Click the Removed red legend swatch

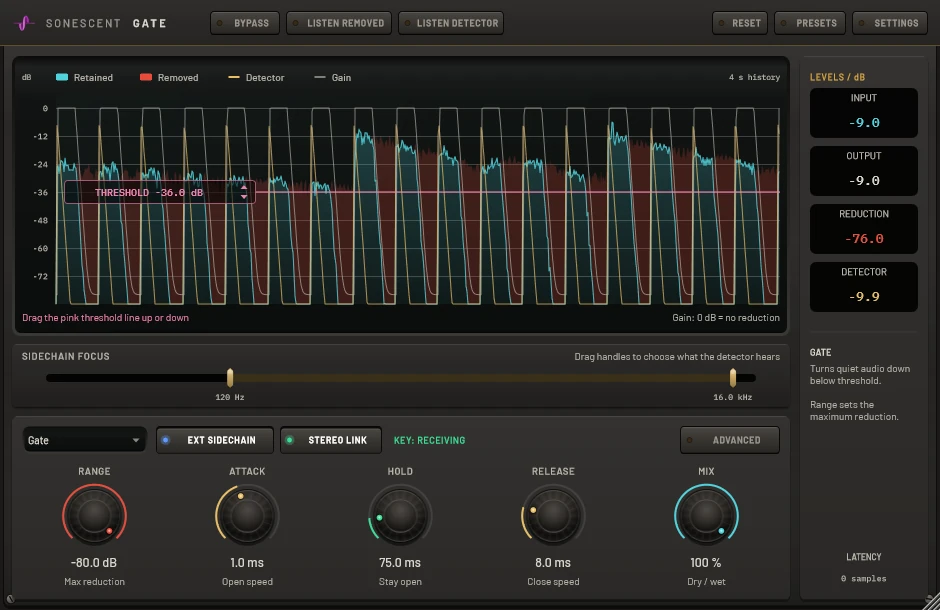(146, 77)
